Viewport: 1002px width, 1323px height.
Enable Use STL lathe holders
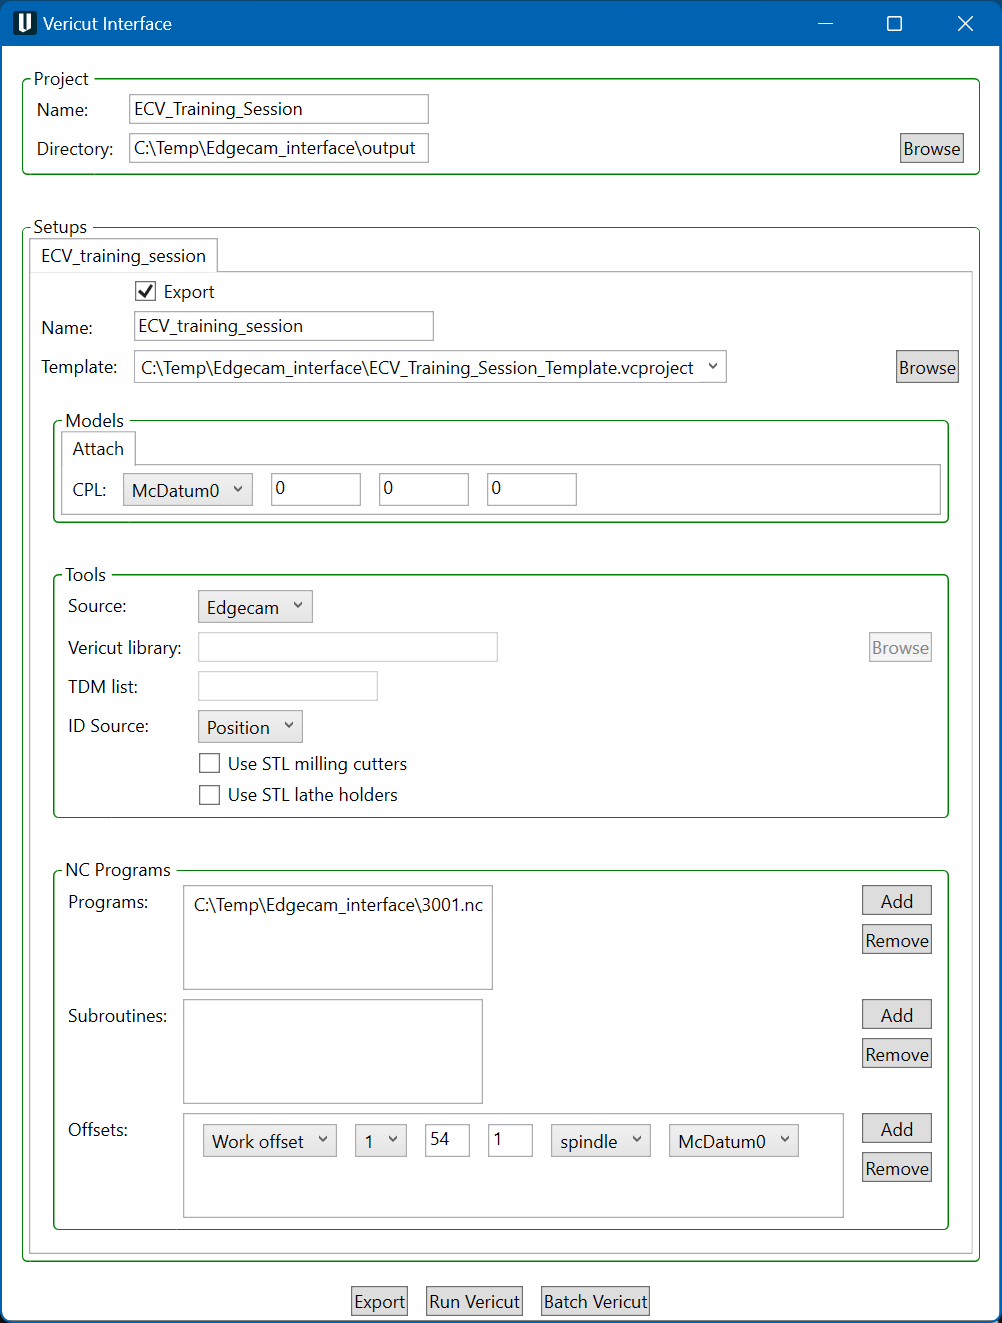click(x=209, y=794)
